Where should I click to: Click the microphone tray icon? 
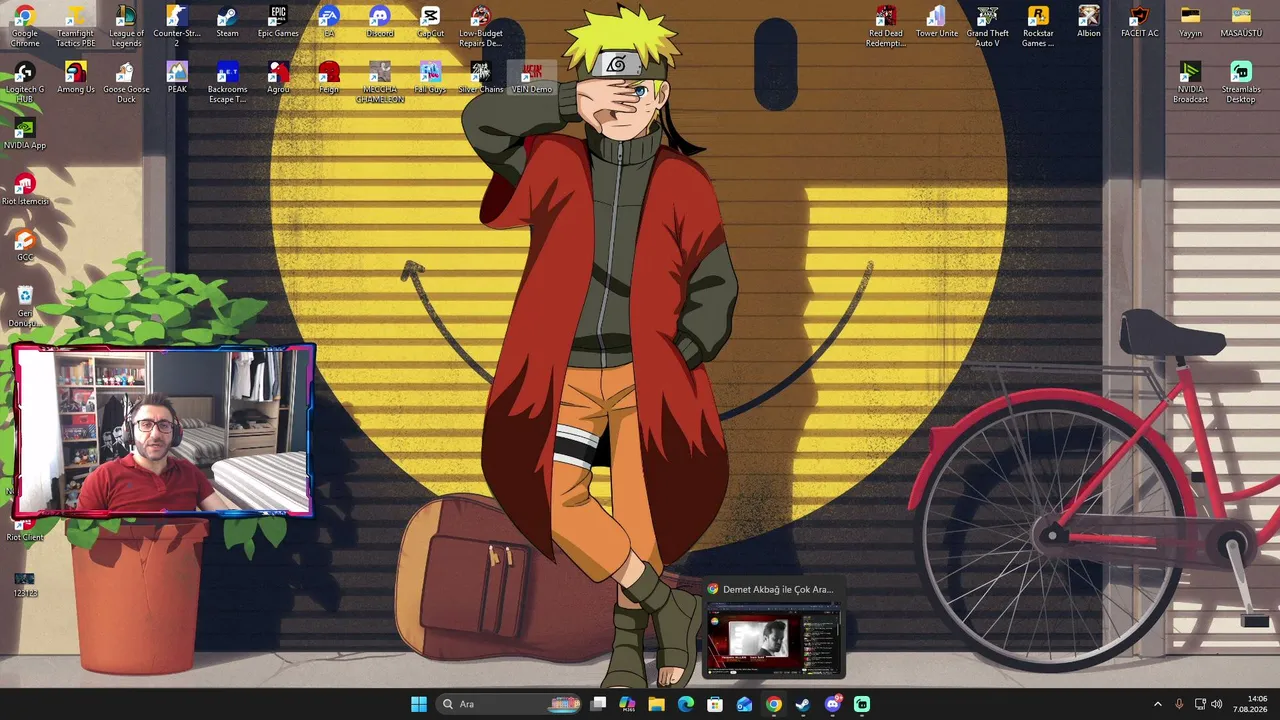pyautogui.click(x=1180, y=704)
